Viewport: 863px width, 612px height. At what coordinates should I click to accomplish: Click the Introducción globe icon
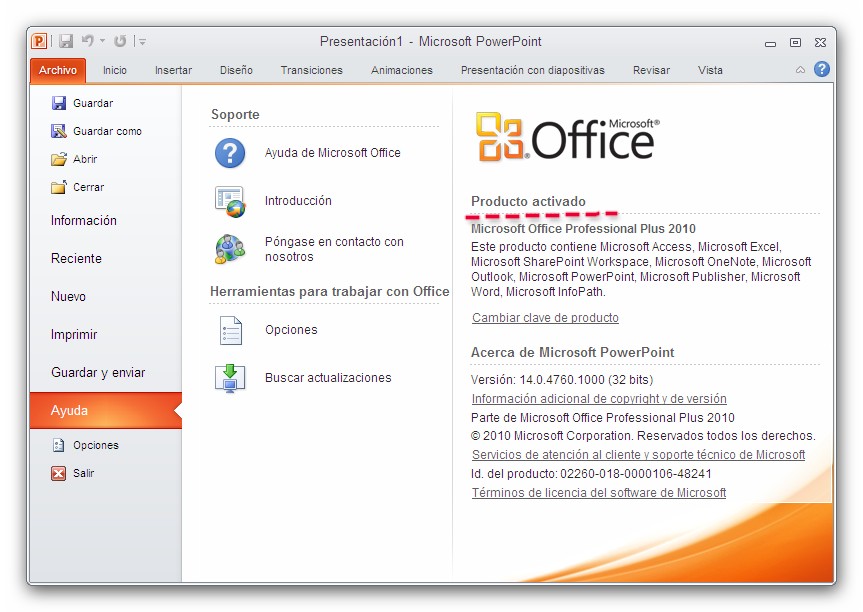point(230,201)
